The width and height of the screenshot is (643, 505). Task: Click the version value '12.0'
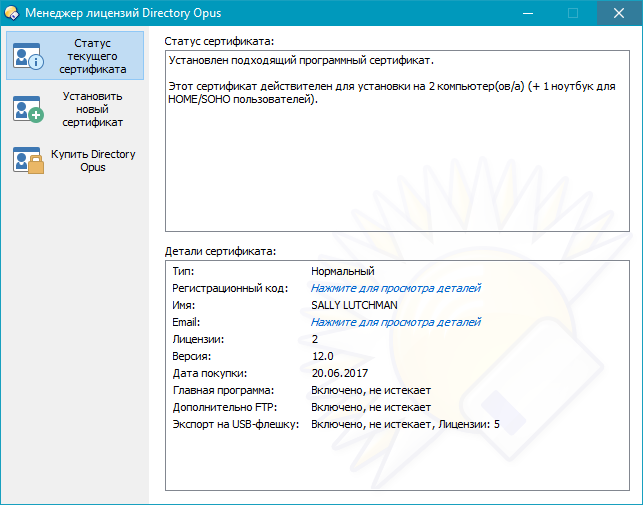pos(323,356)
